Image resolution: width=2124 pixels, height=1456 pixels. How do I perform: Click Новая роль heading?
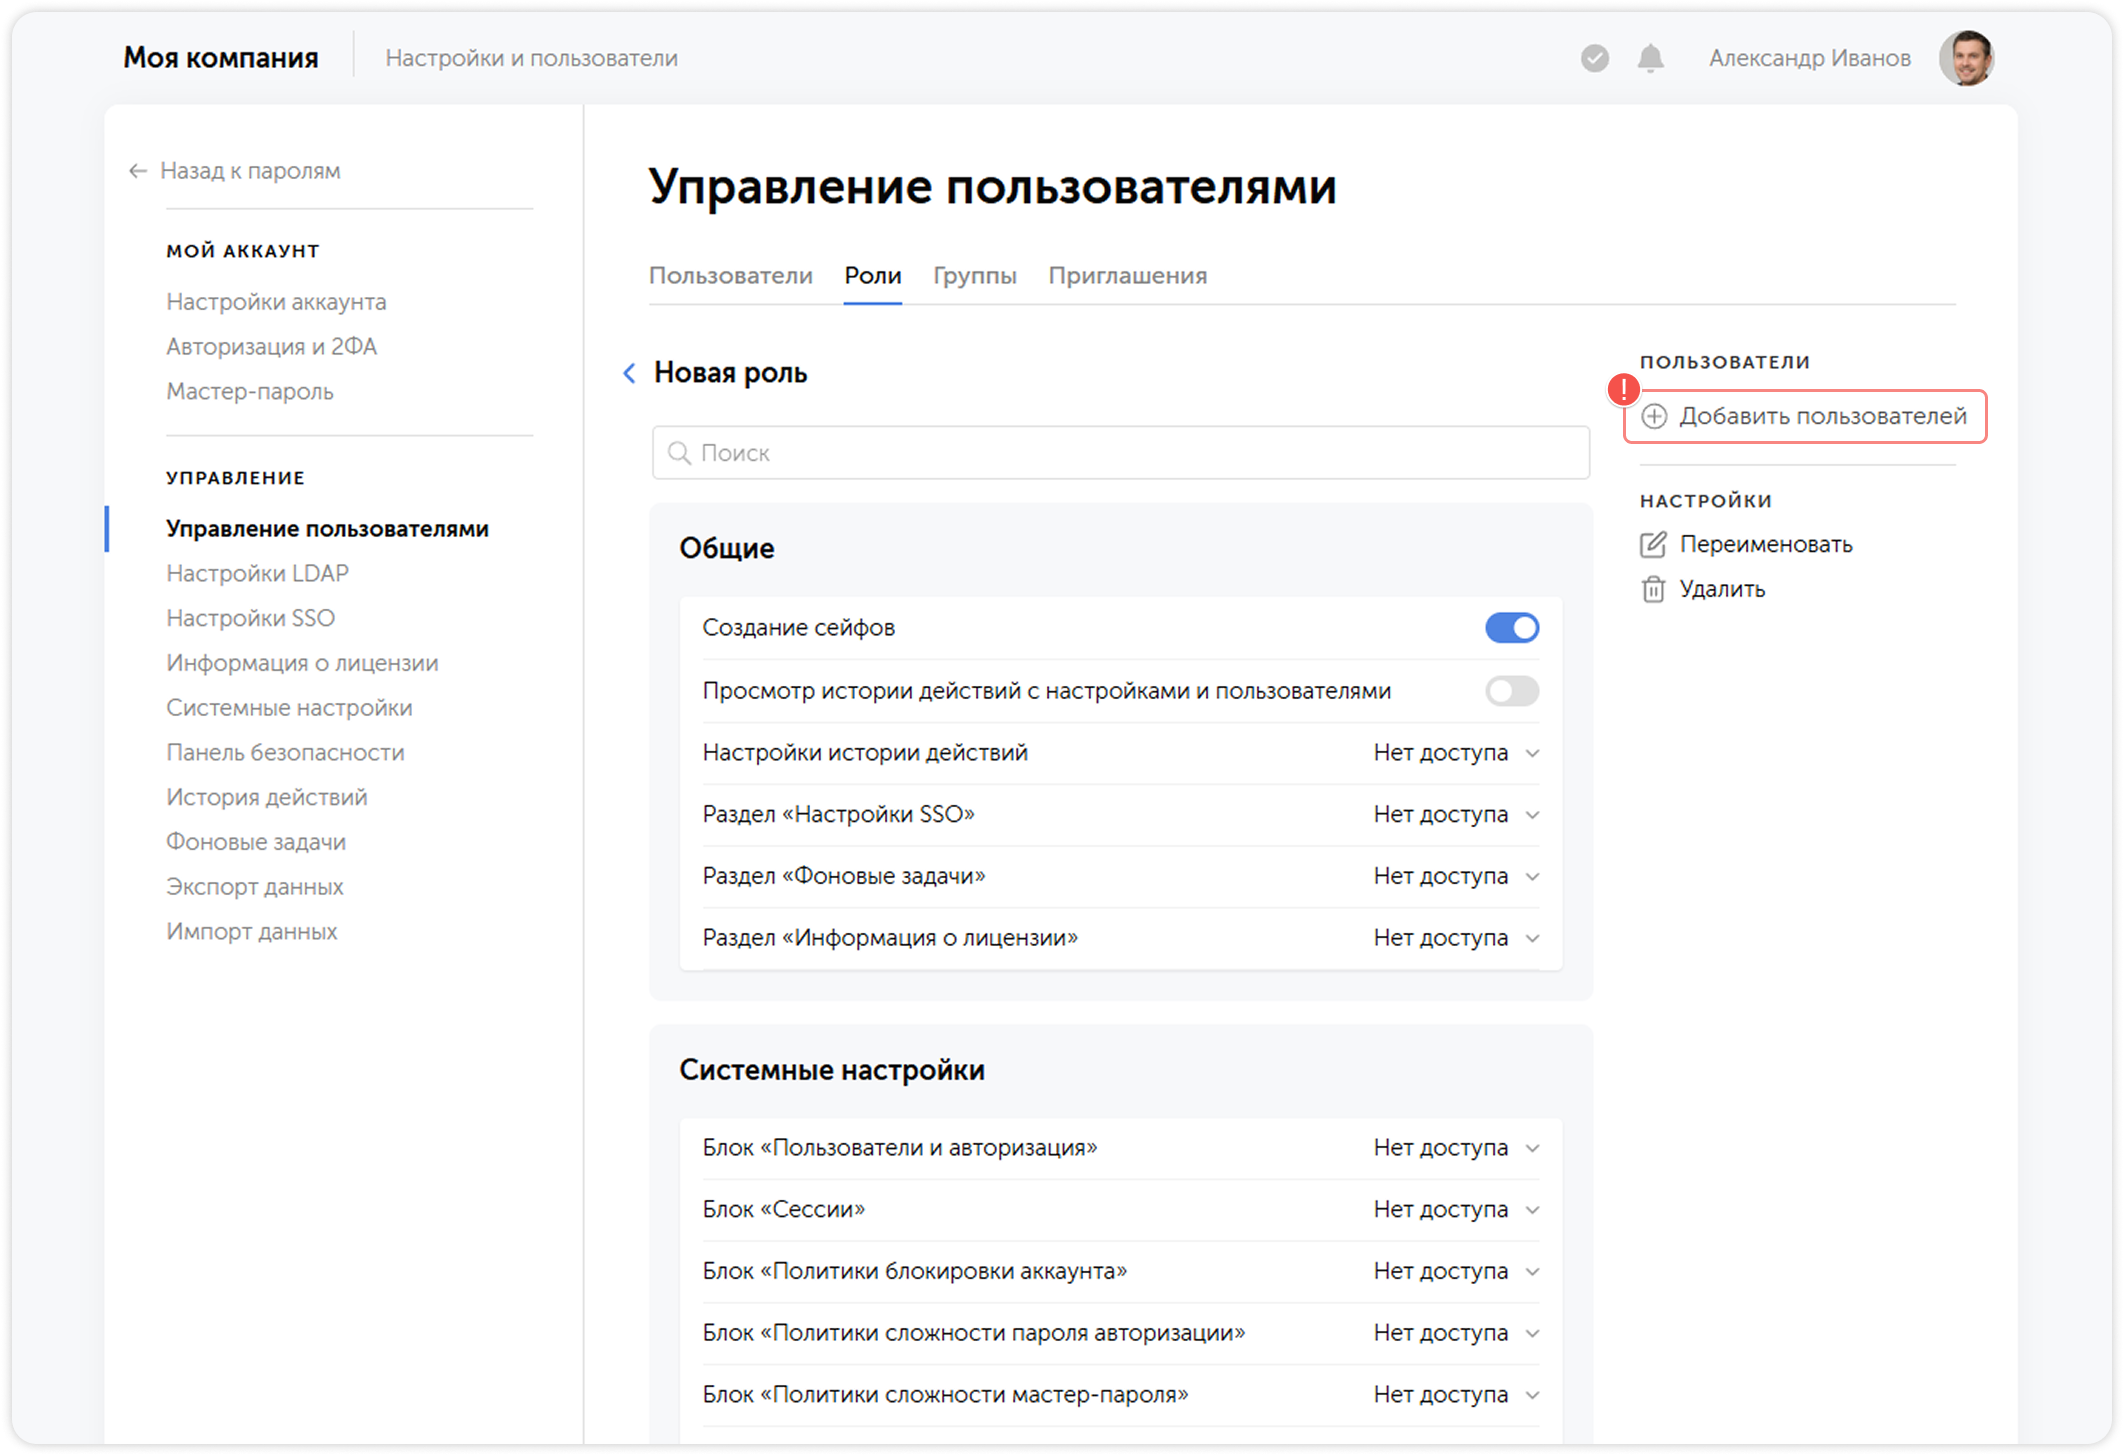[731, 373]
